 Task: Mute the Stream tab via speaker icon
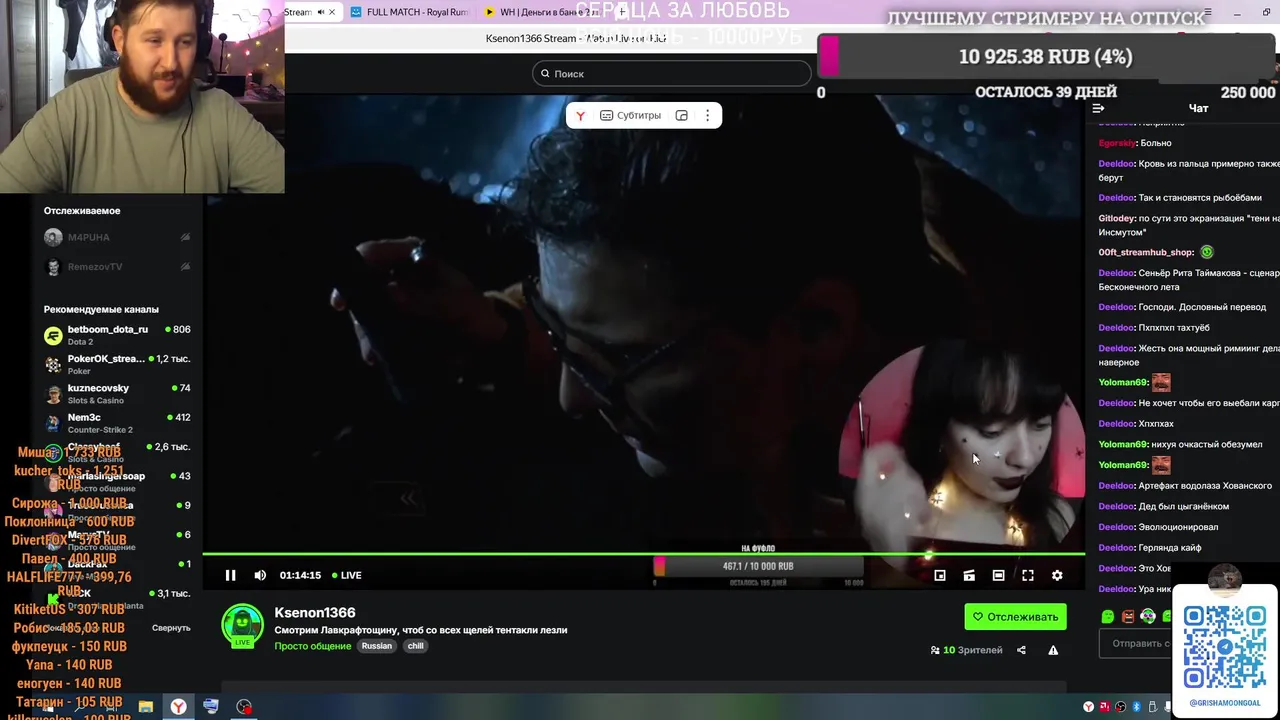321,12
